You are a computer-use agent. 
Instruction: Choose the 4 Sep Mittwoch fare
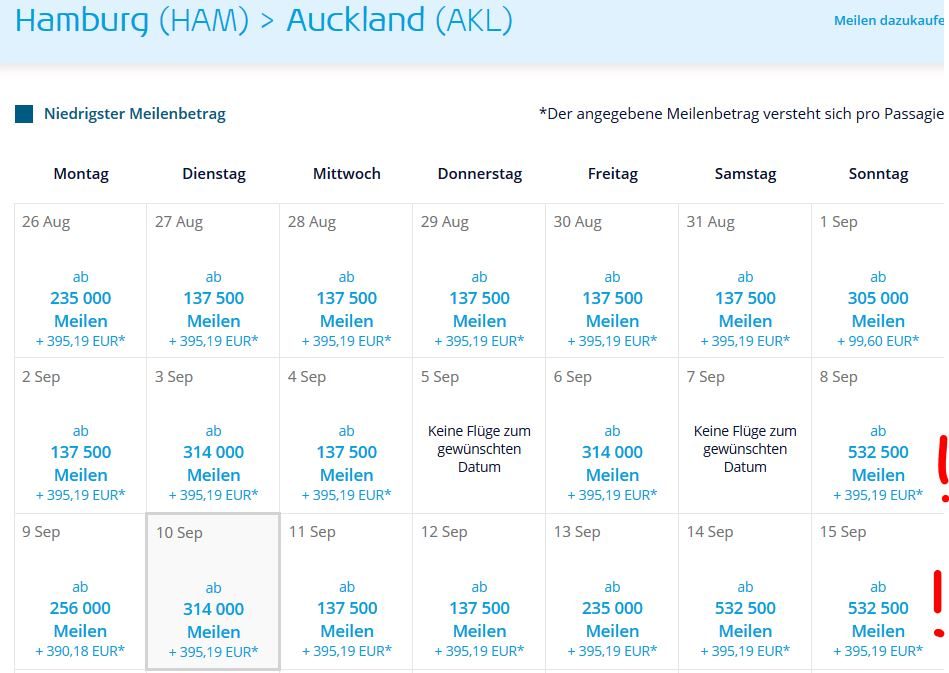(x=346, y=436)
